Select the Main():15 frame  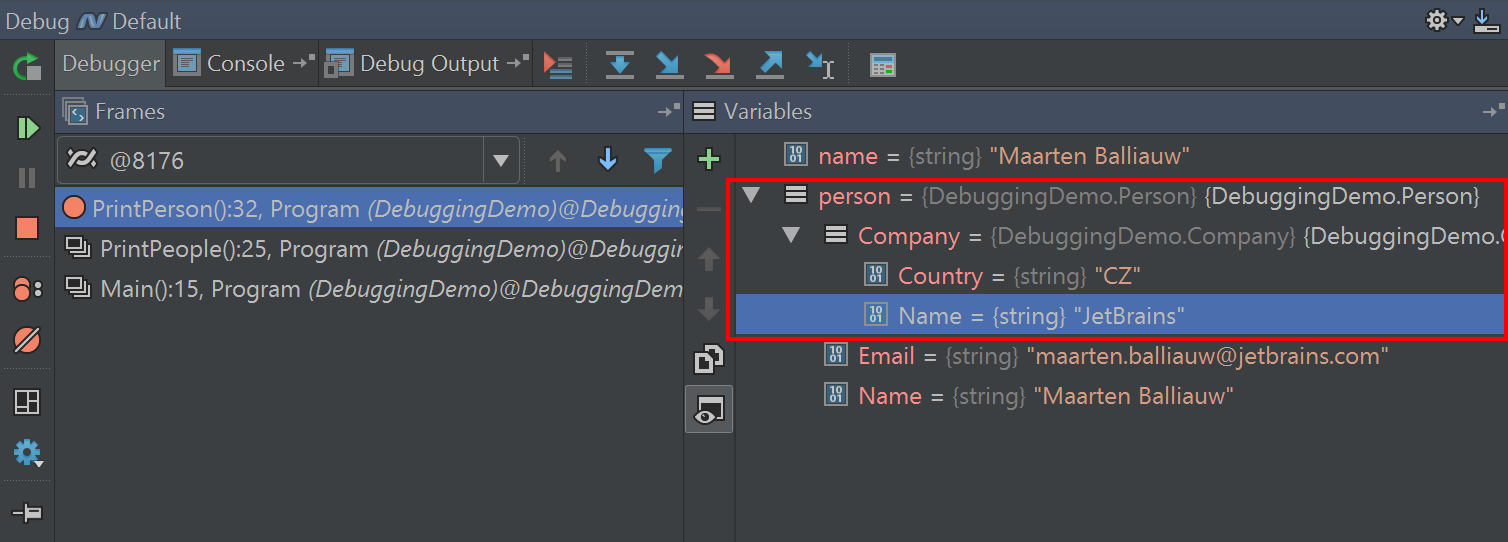tap(369, 289)
